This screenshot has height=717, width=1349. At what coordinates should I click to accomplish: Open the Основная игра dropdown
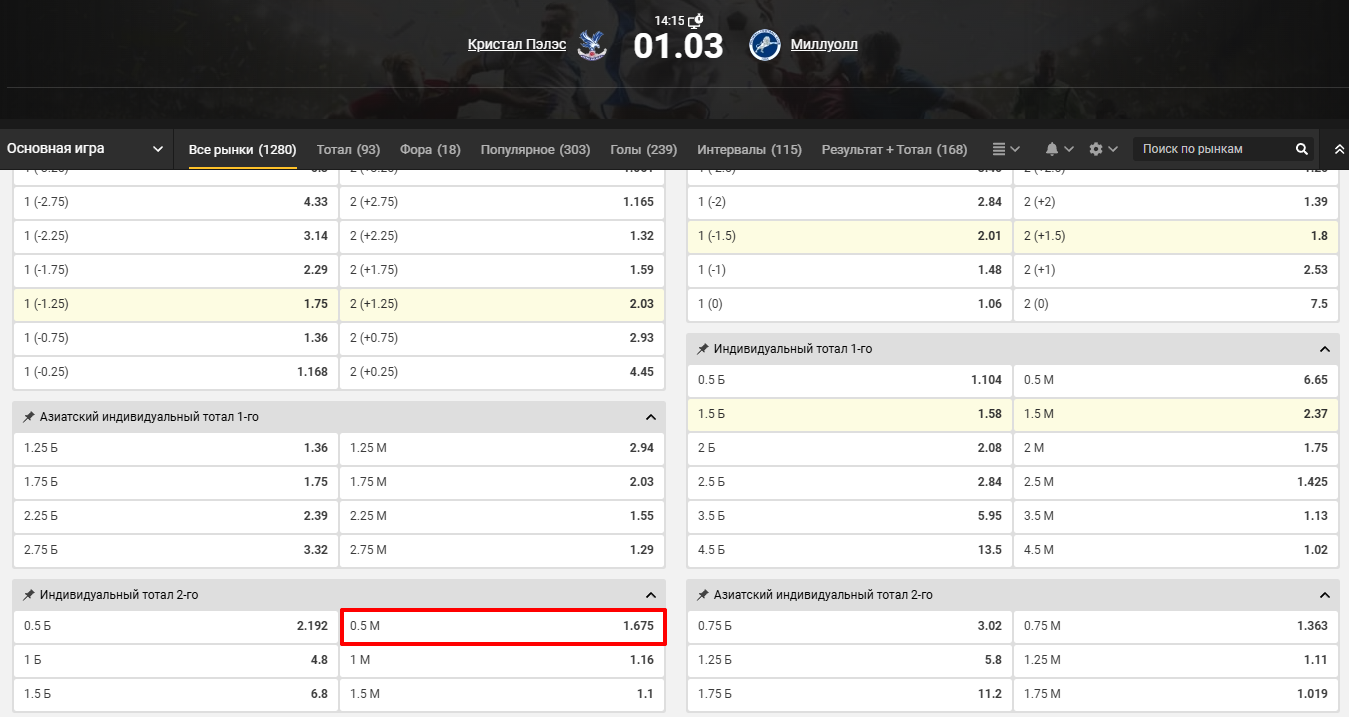point(86,149)
